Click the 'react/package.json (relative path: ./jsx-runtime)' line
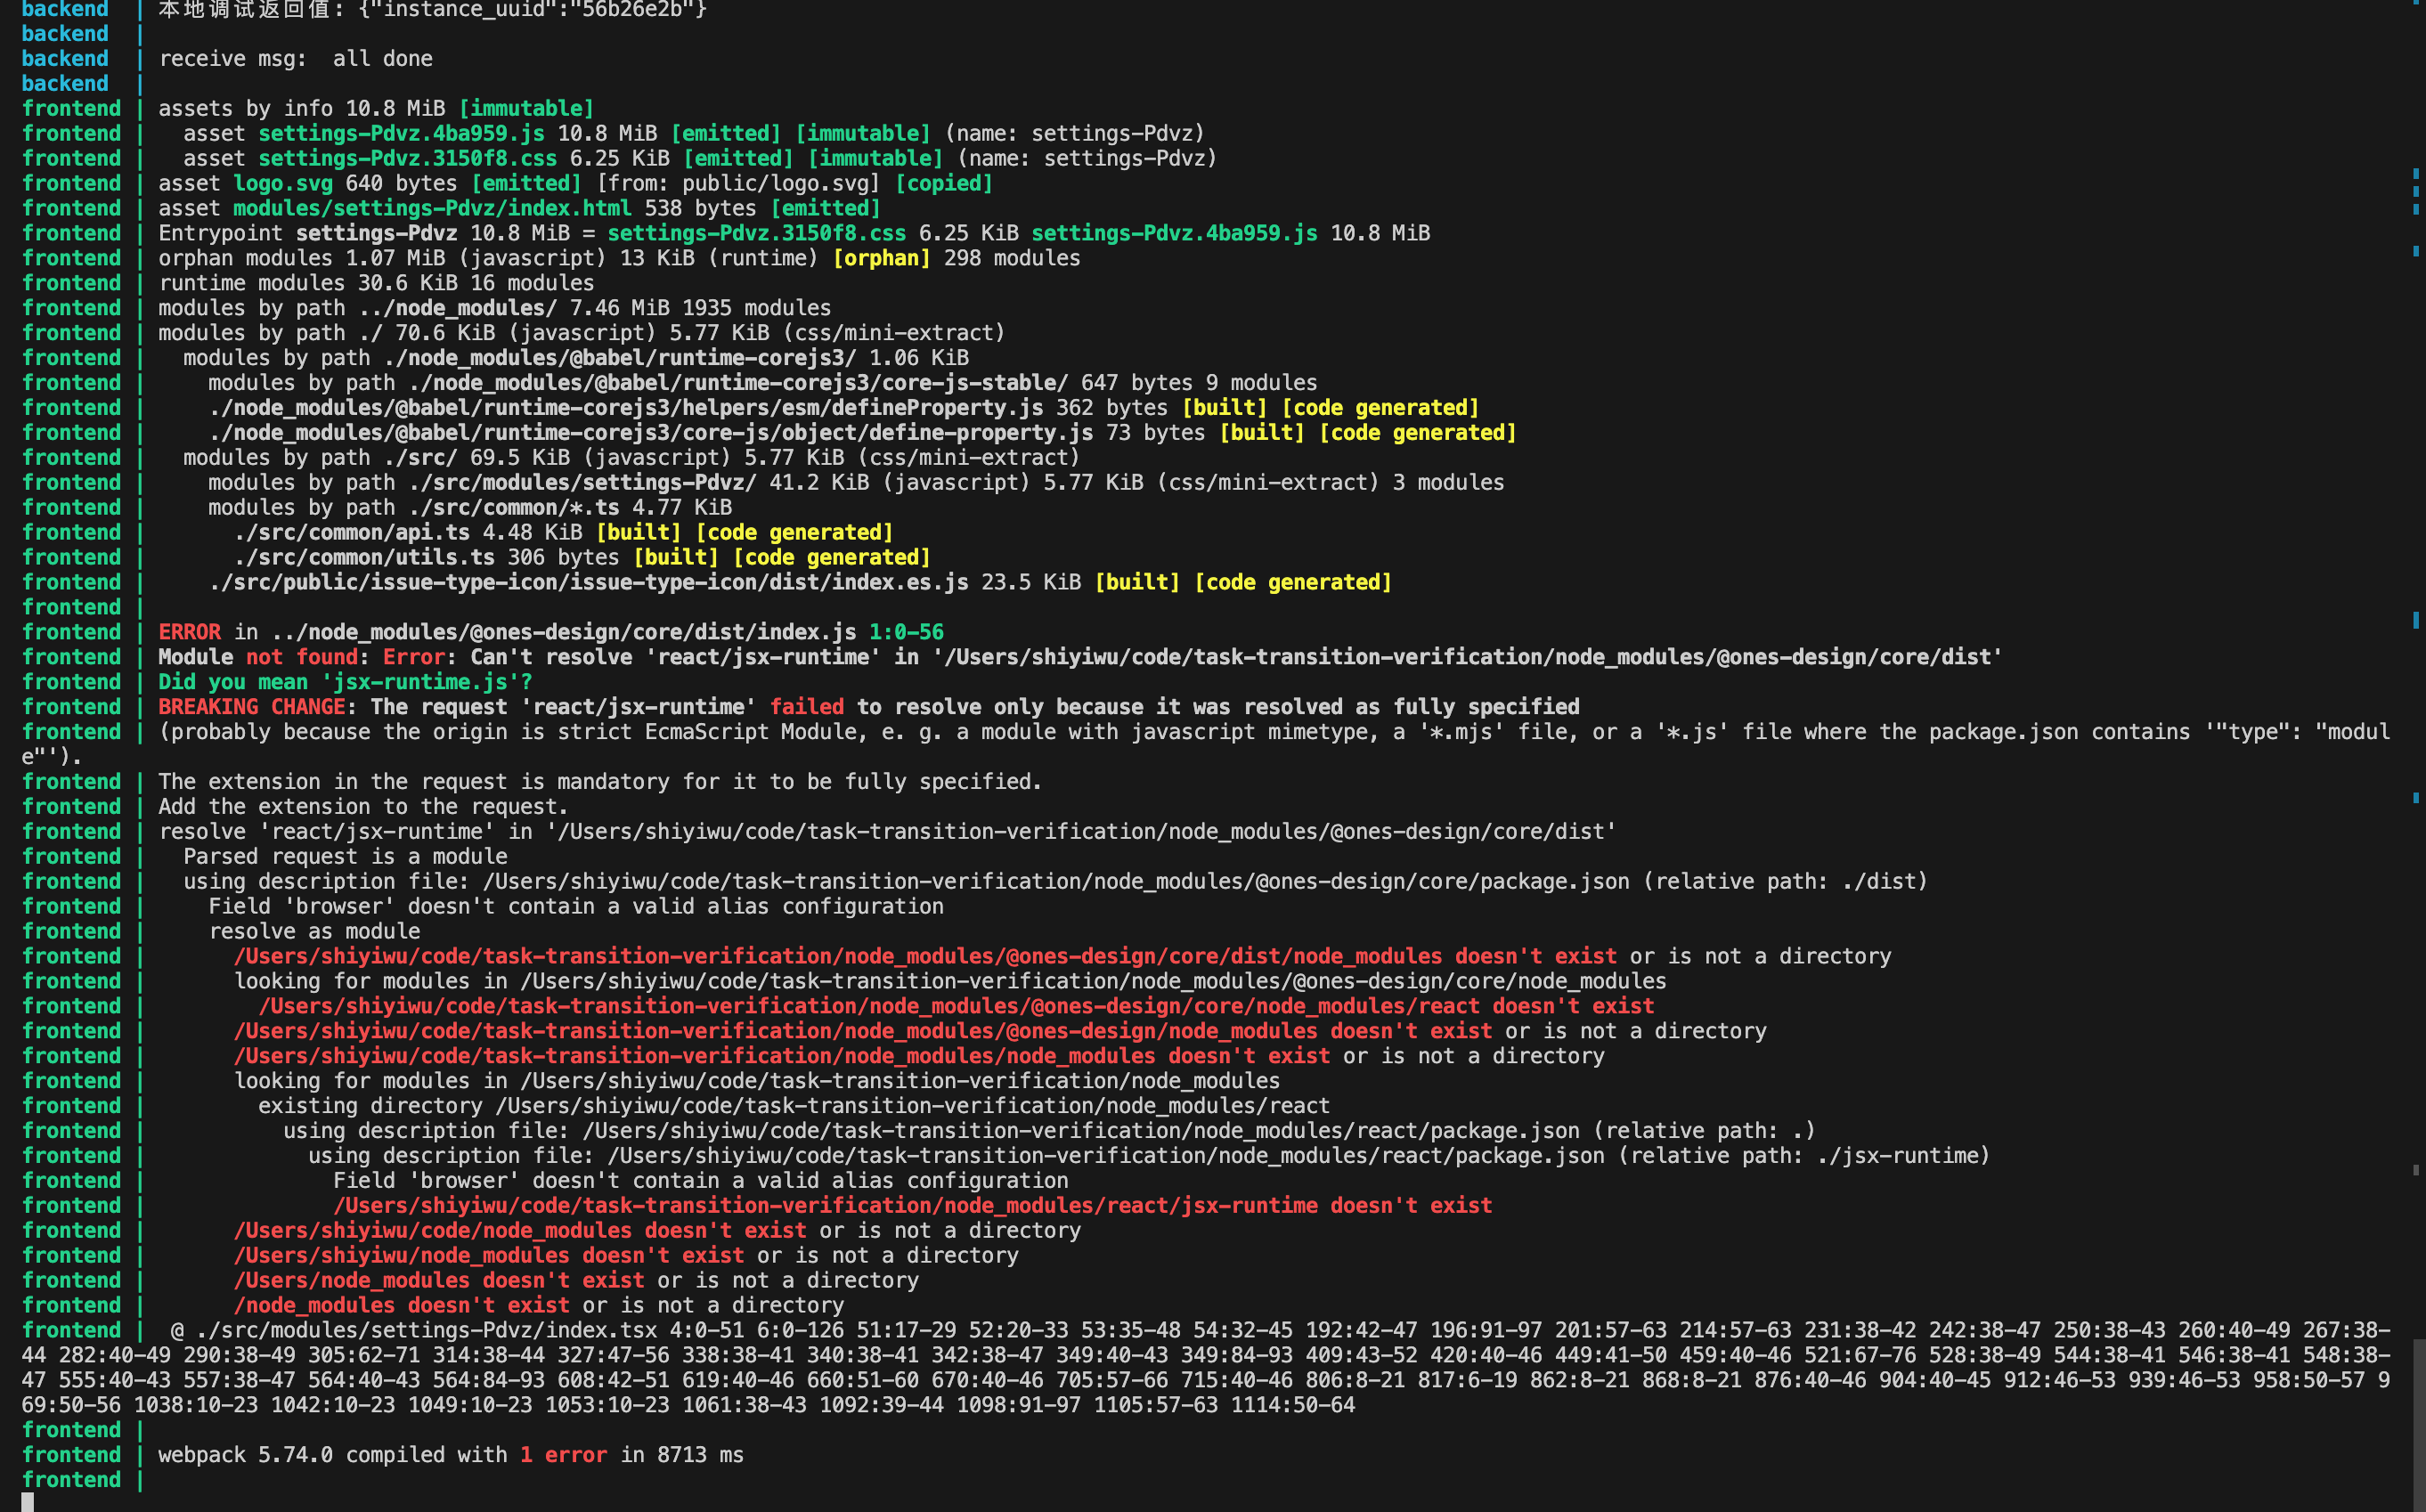 pyautogui.click(x=1149, y=1156)
